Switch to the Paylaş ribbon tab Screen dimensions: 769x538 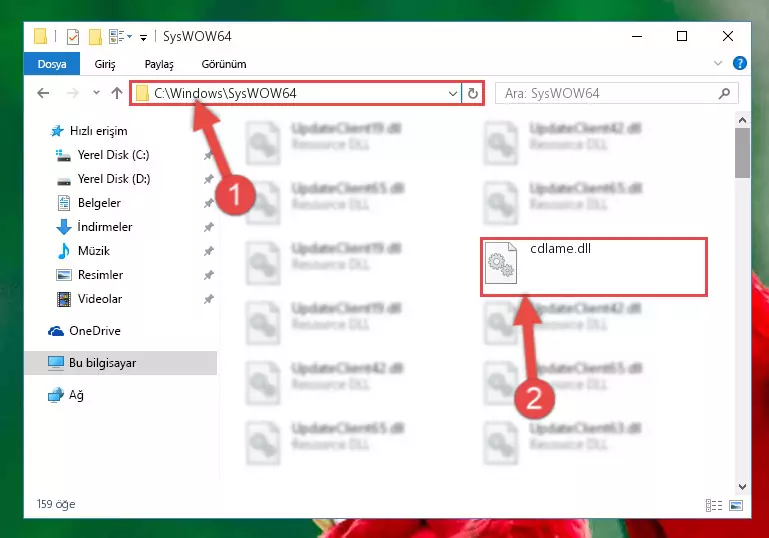click(x=159, y=64)
